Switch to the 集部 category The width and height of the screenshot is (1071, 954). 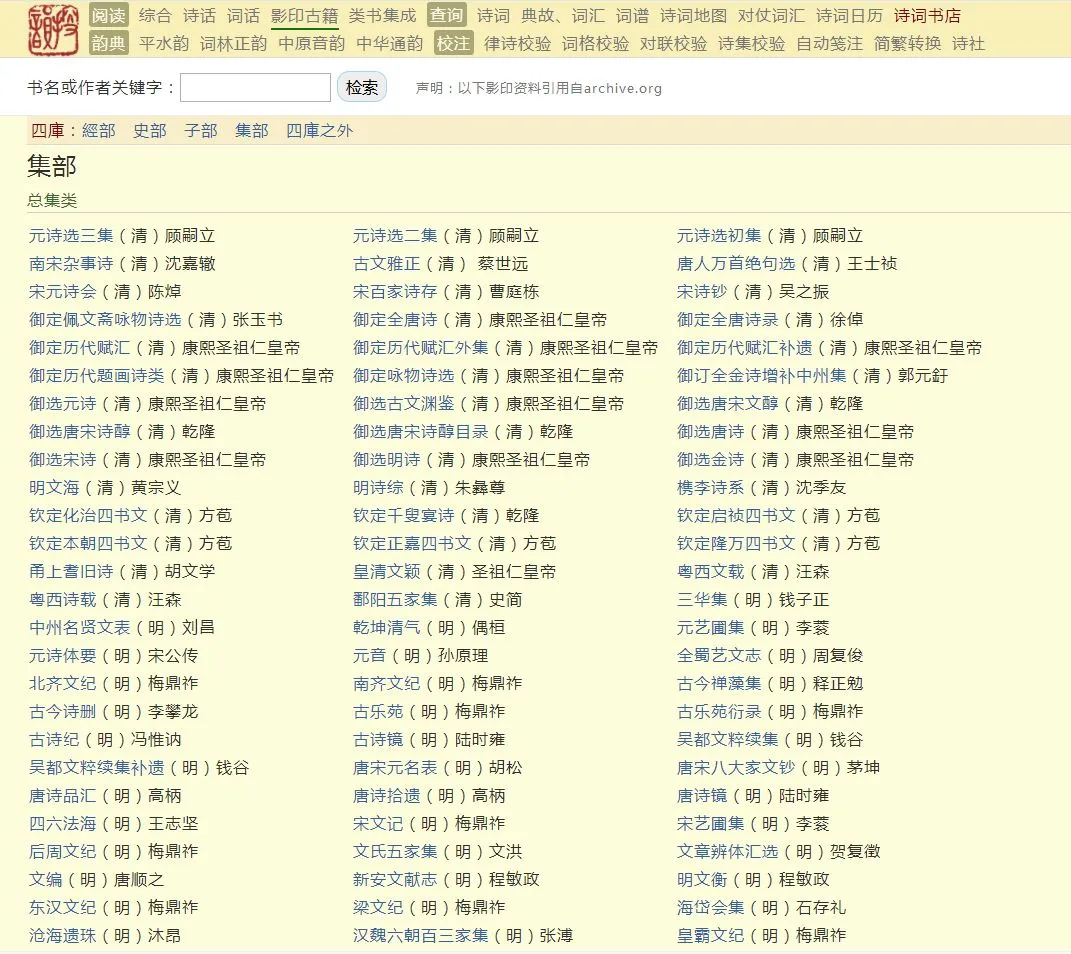click(x=251, y=130)
